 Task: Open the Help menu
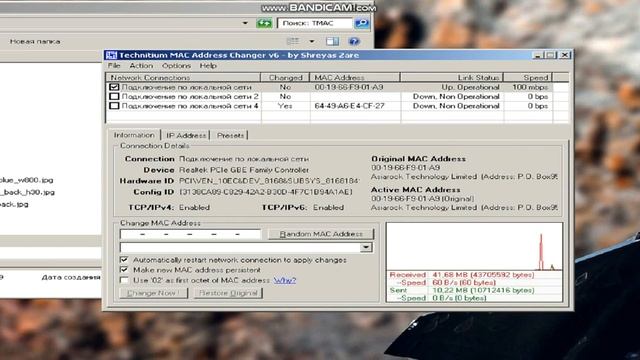tap(208, 66)
